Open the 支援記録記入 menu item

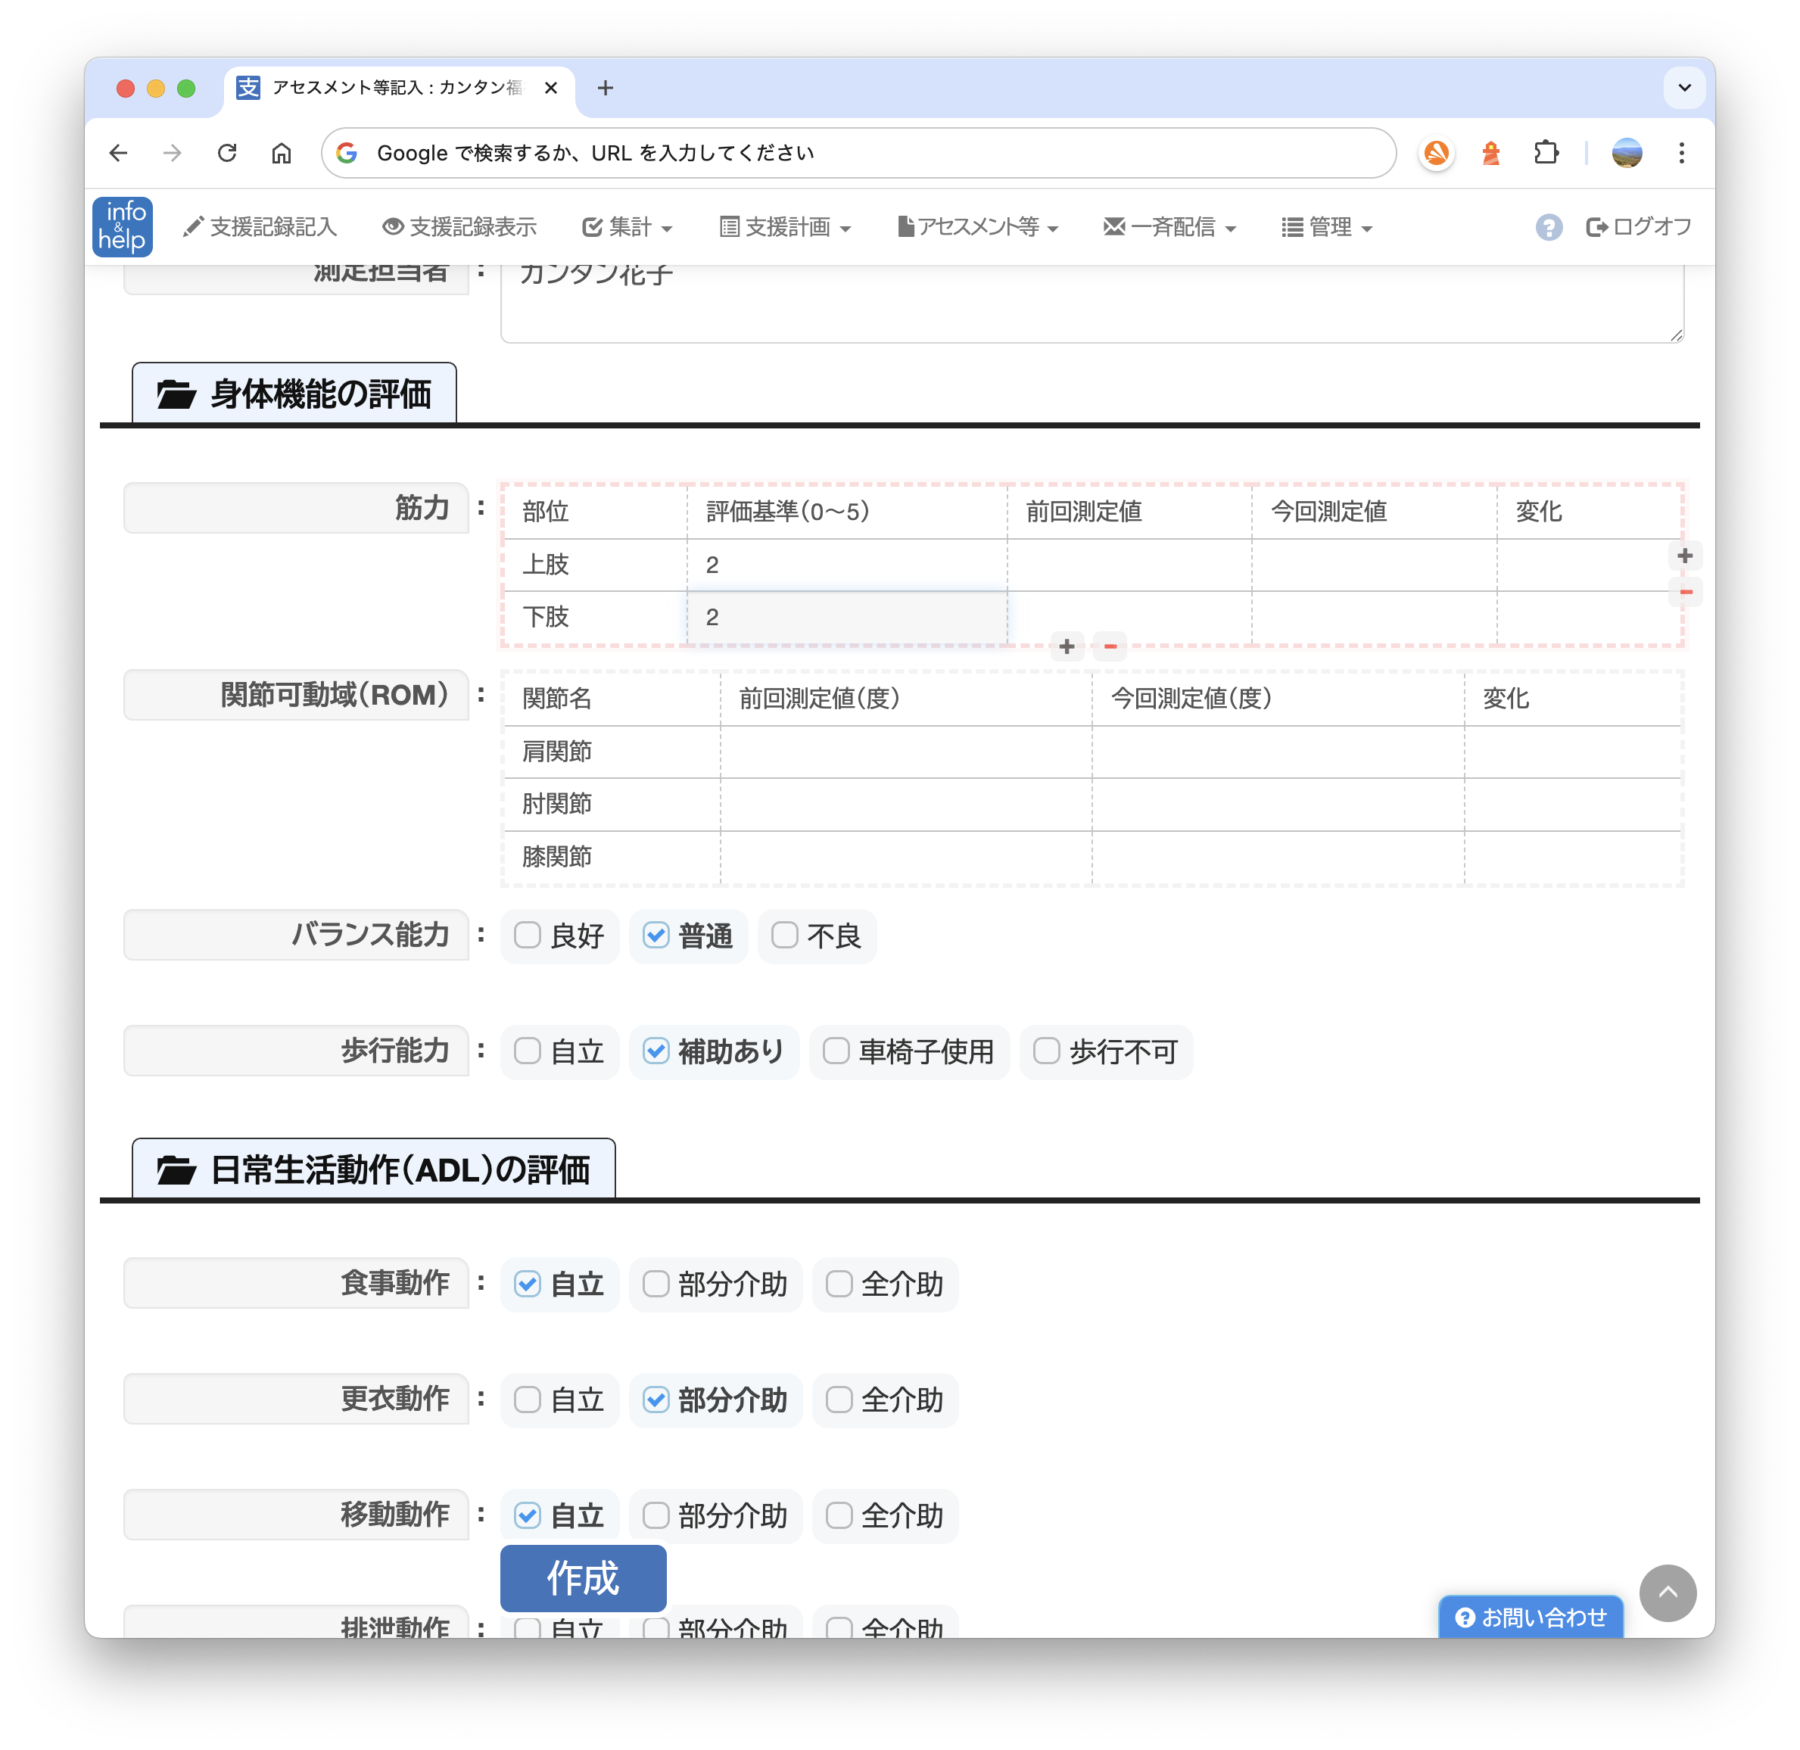pos(260,228)
